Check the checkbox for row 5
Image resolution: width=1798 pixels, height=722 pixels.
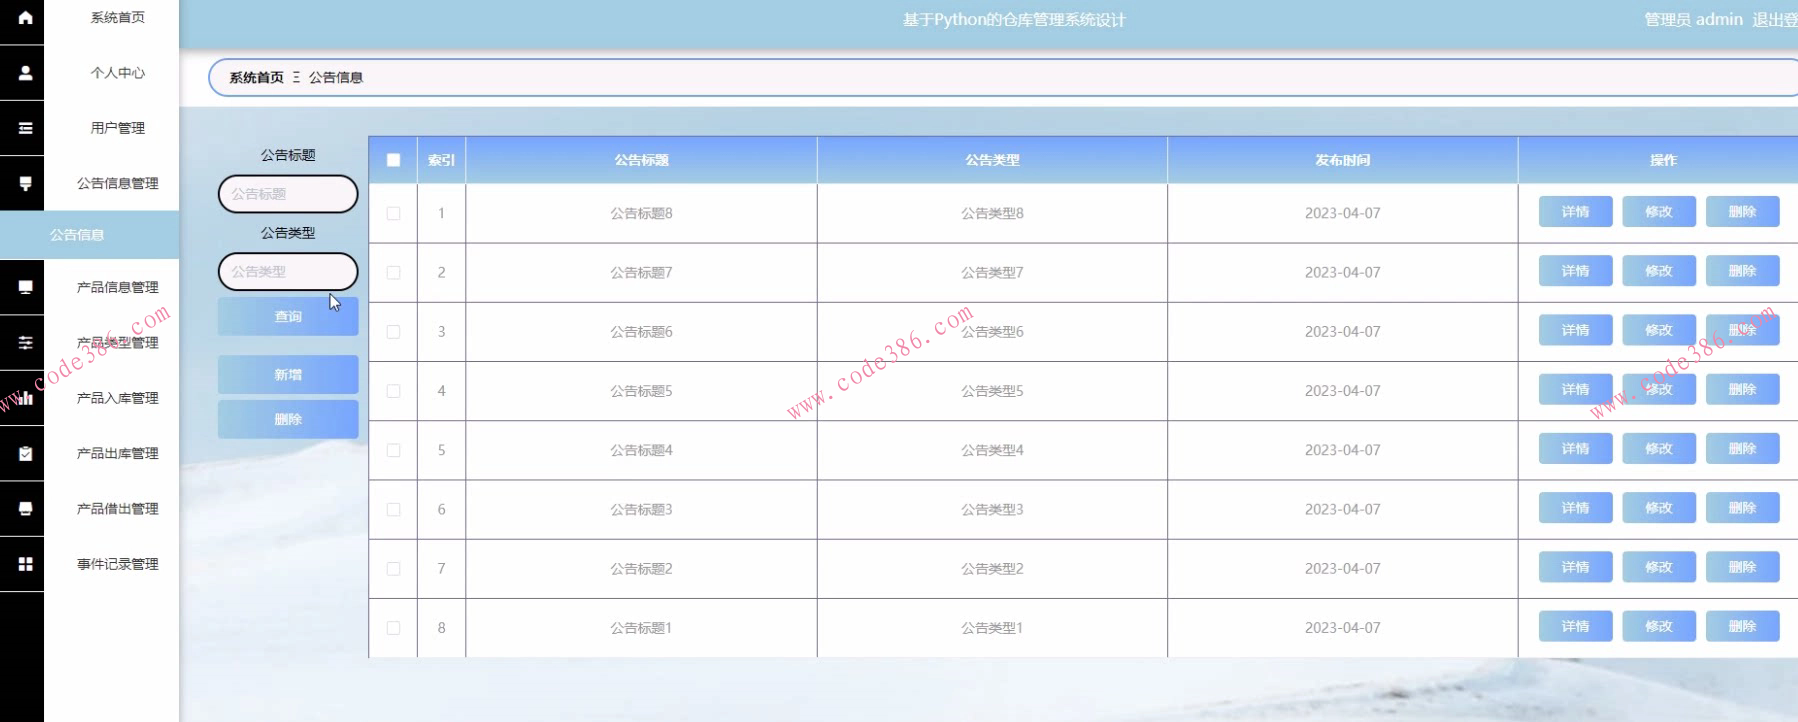[x=393, y=450]
